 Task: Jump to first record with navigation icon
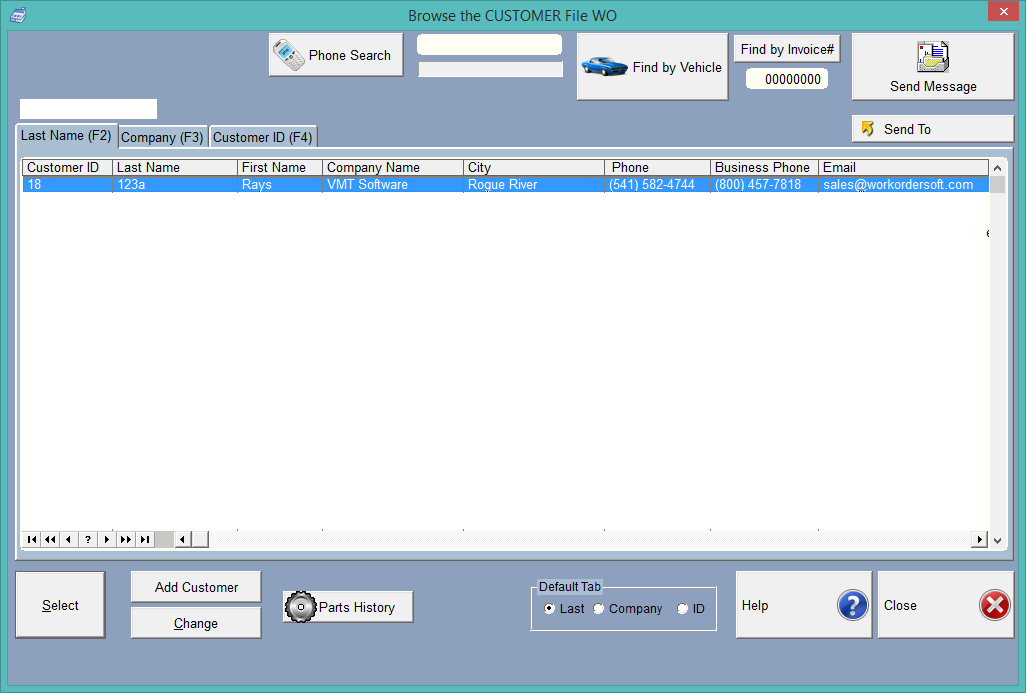pyautogui.click(x=31, y=539)
